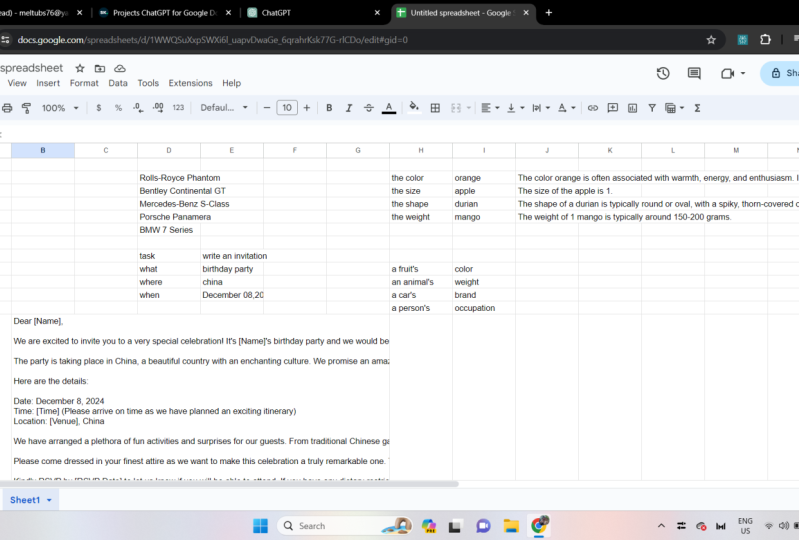
Task: Toggle bold formatting
Action: 329,108
